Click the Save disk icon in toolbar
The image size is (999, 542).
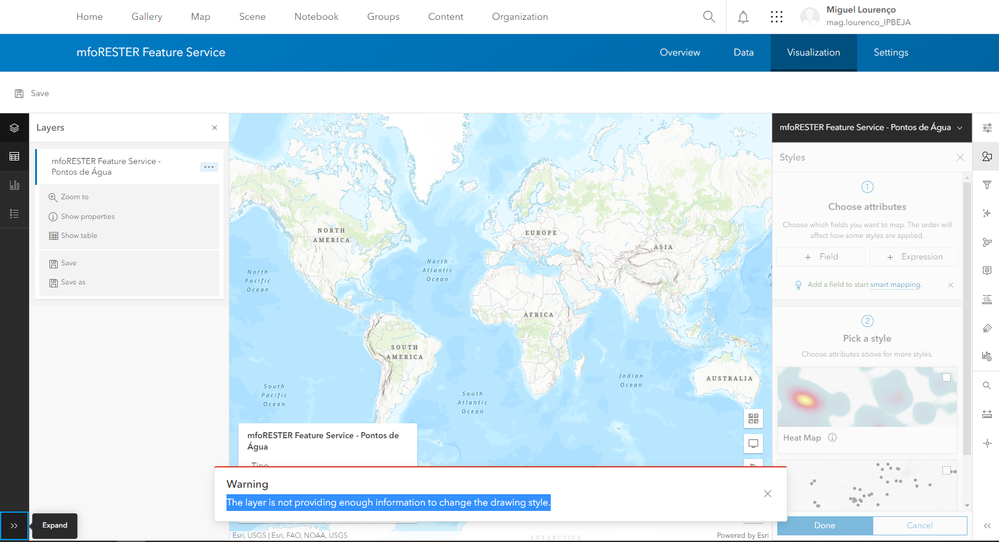19,94
